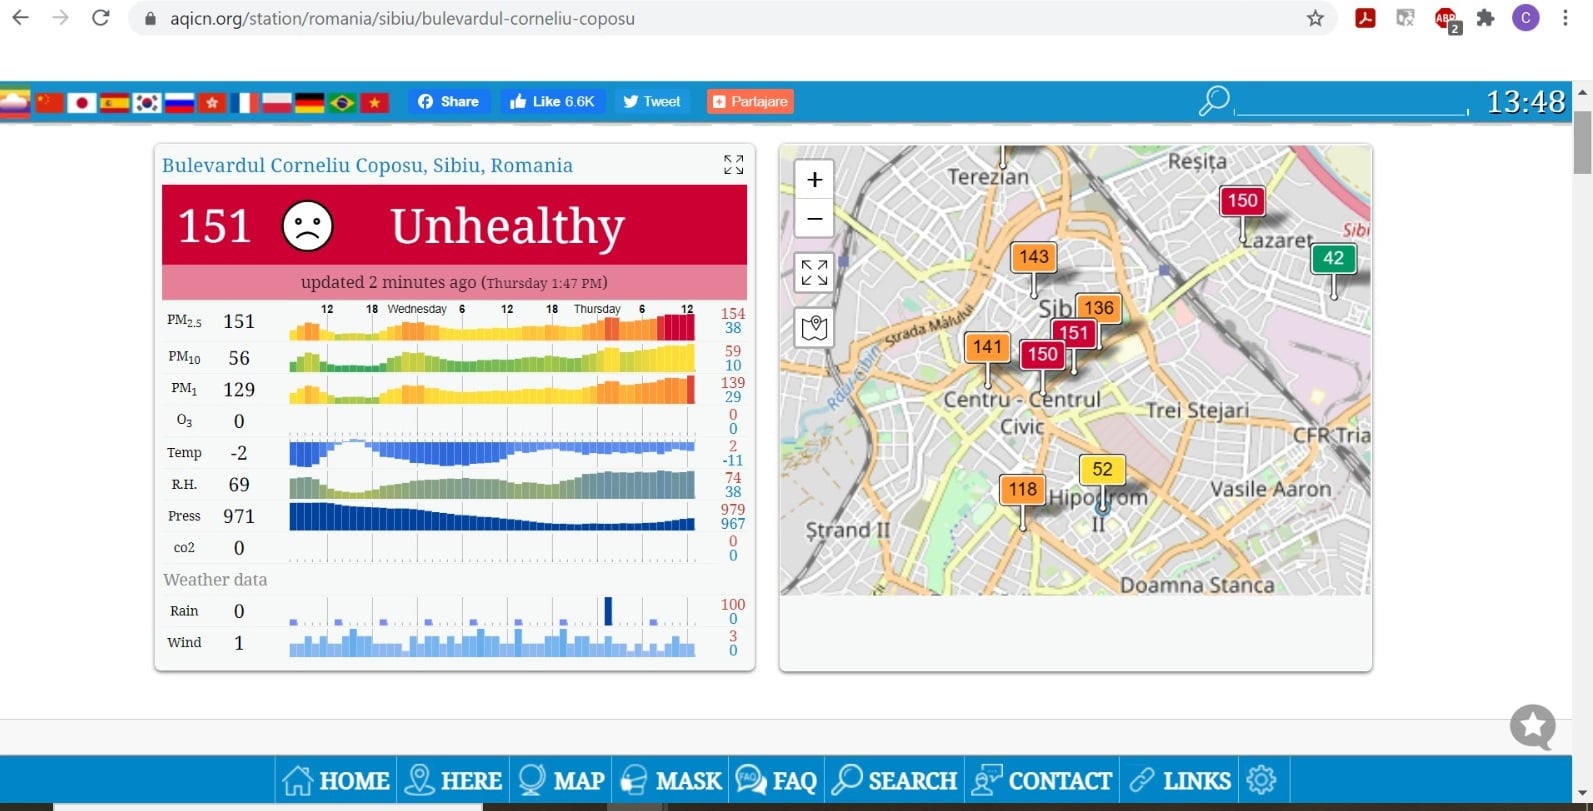Select the Spanish flag language
Image resolution: width=1593 pixels, height=811 pixels.
114,102
